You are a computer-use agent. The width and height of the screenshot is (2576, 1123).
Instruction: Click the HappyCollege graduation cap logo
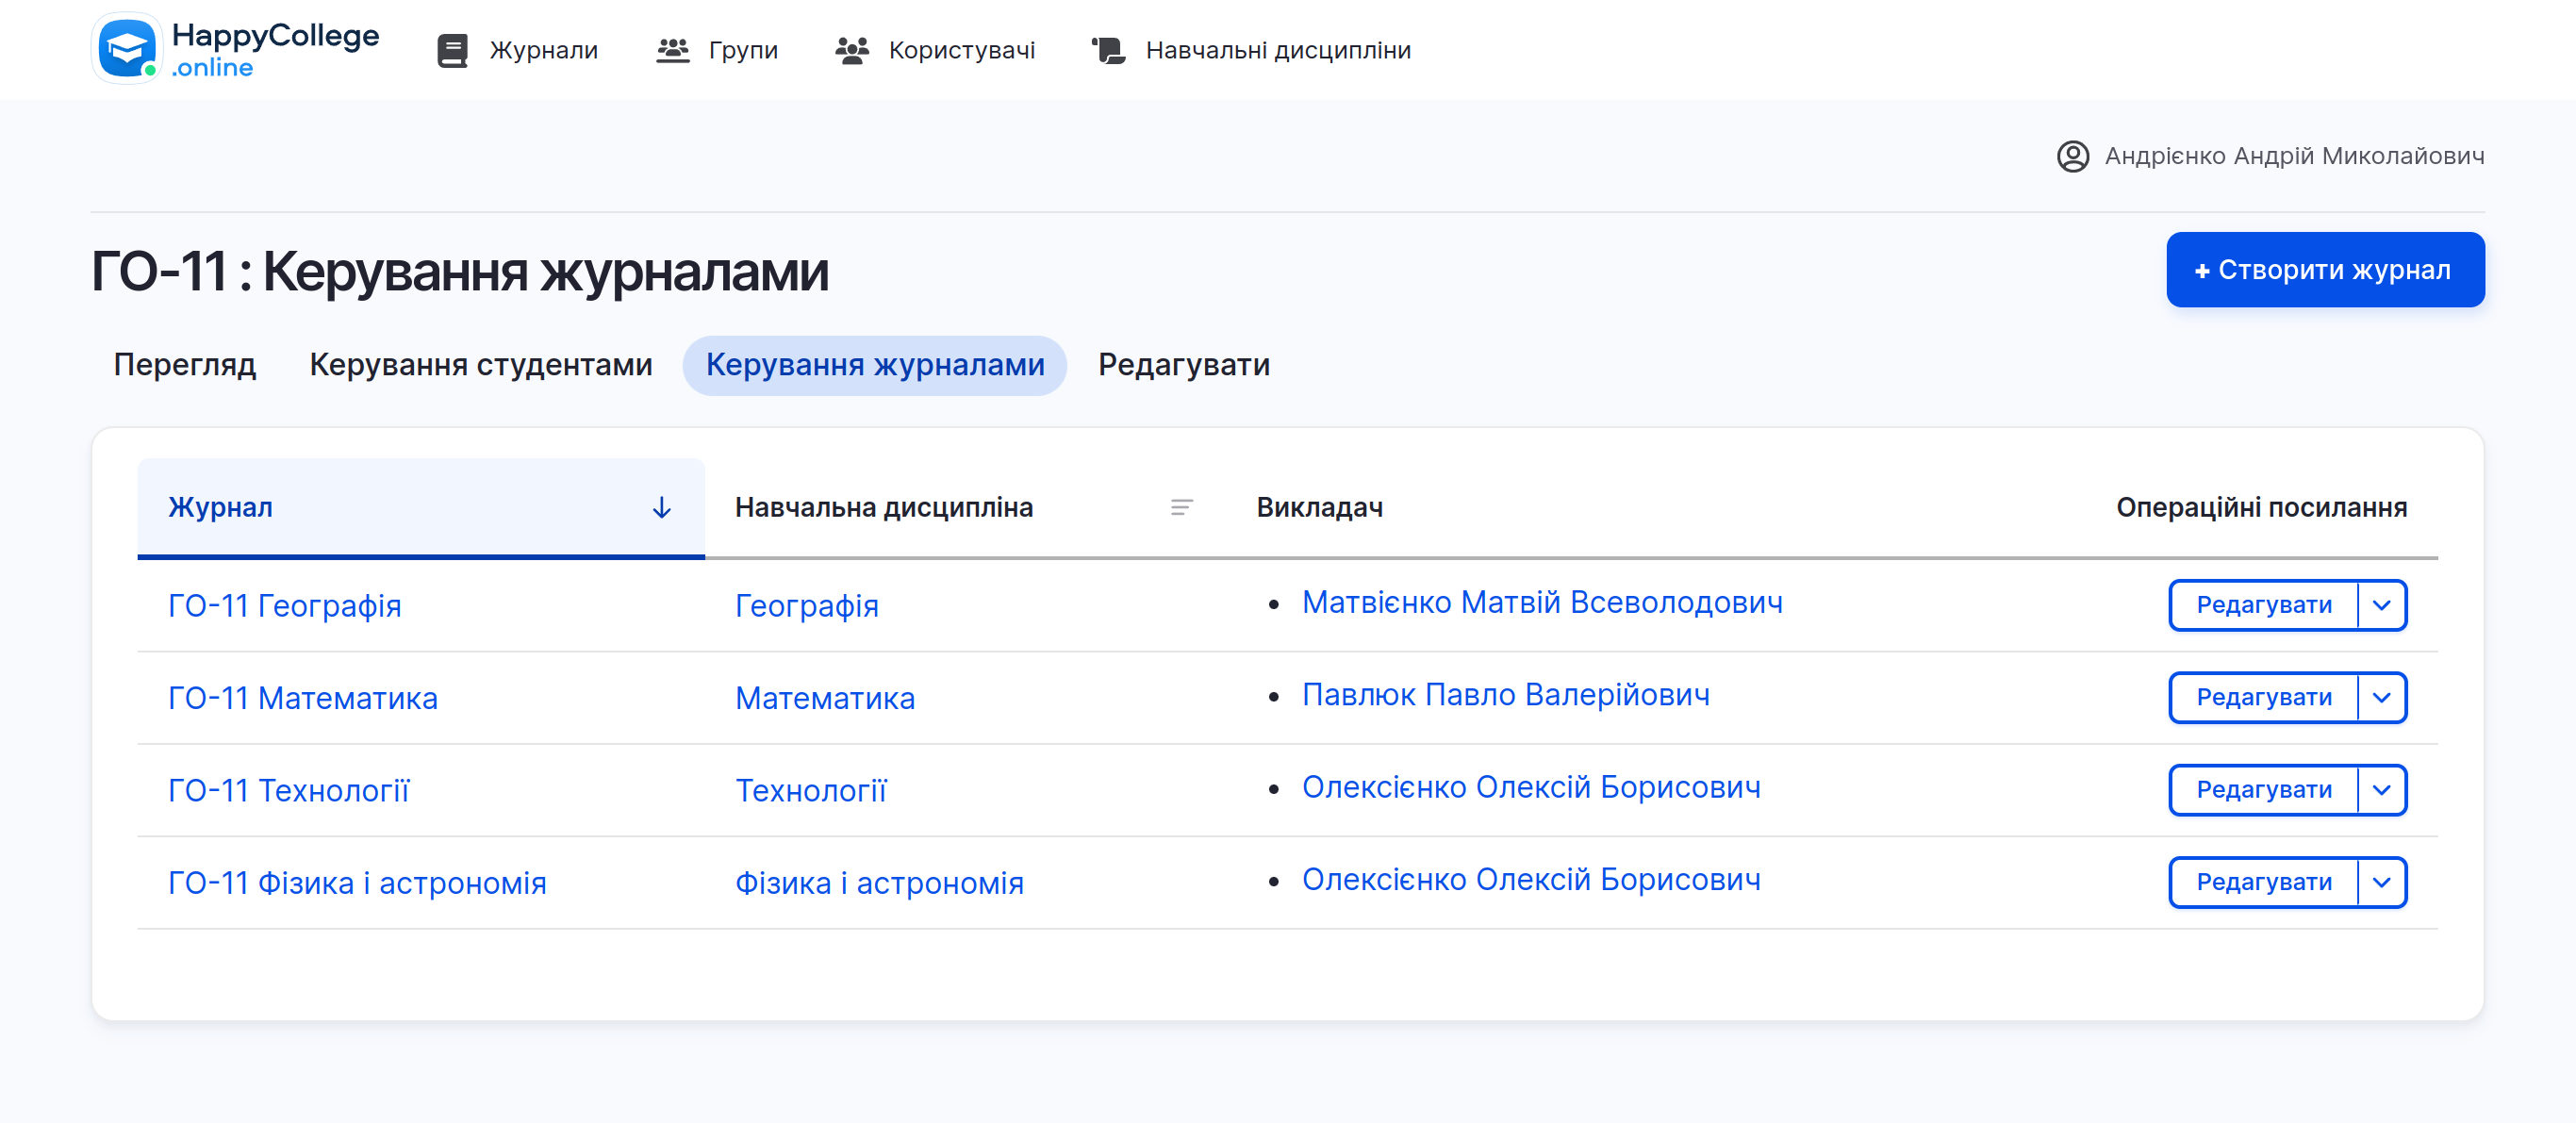pyautogui.click(x=126, y=48)
